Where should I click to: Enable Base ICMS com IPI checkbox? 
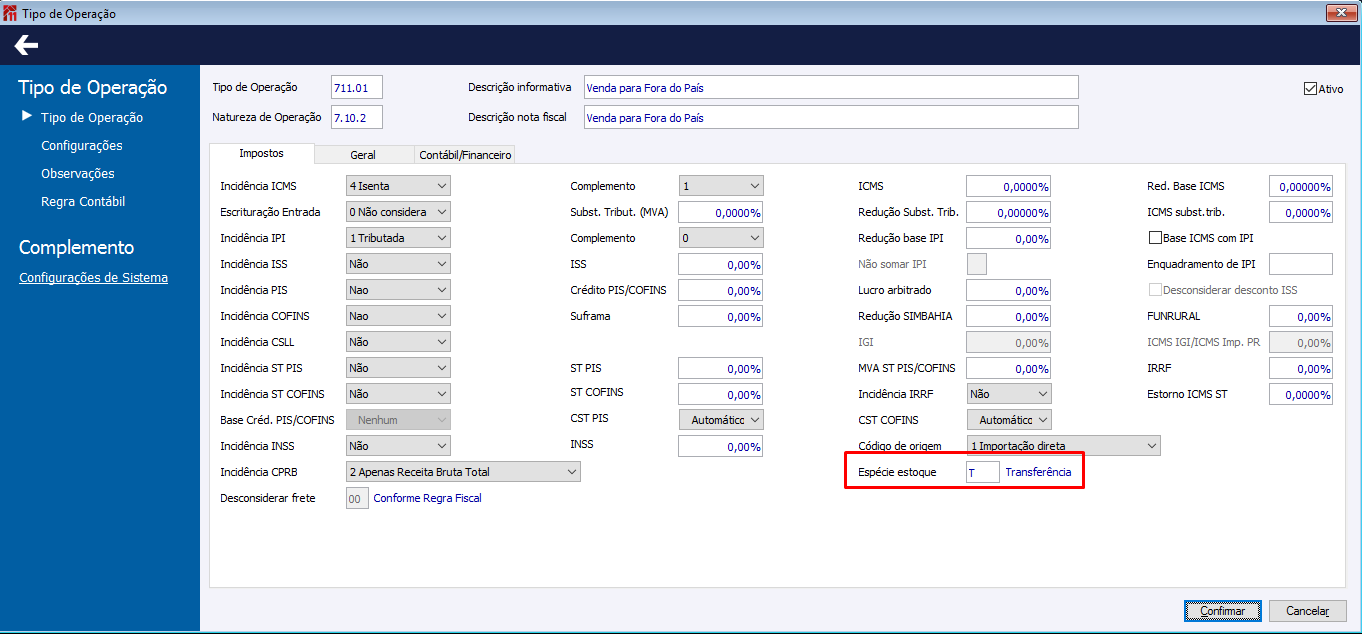click(1155, 238)
